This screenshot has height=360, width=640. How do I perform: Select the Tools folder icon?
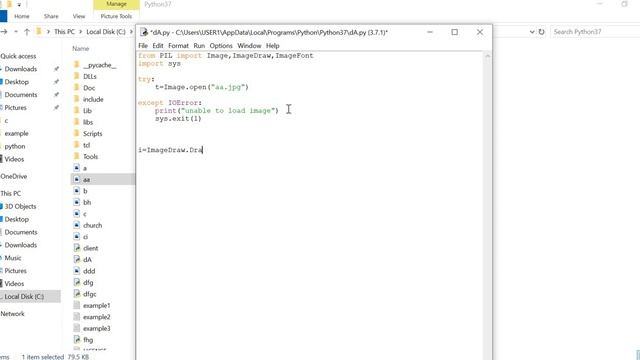click(76, 156)
